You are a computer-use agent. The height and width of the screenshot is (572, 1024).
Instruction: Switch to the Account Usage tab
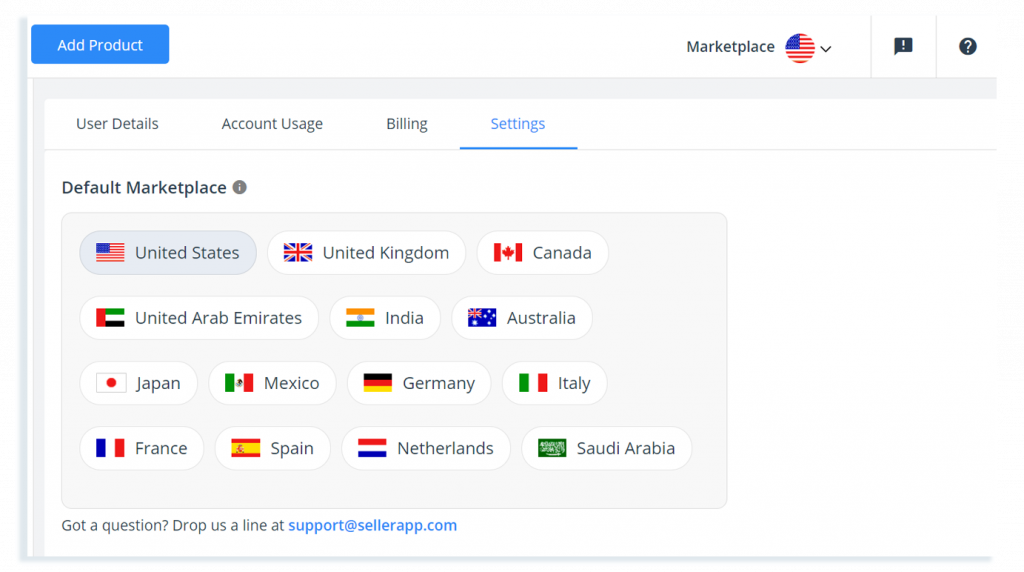[x=272, y=123]
